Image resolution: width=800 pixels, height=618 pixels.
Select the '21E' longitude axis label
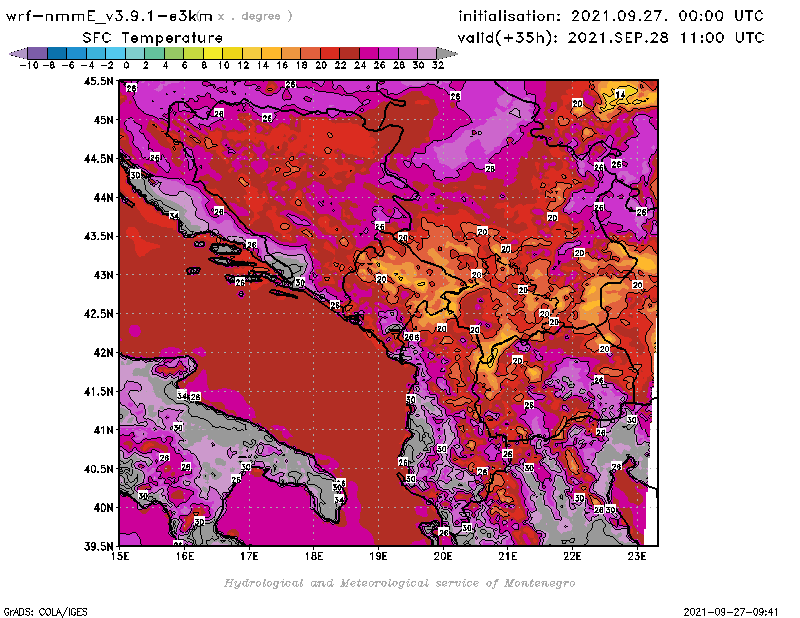(508, 556)
